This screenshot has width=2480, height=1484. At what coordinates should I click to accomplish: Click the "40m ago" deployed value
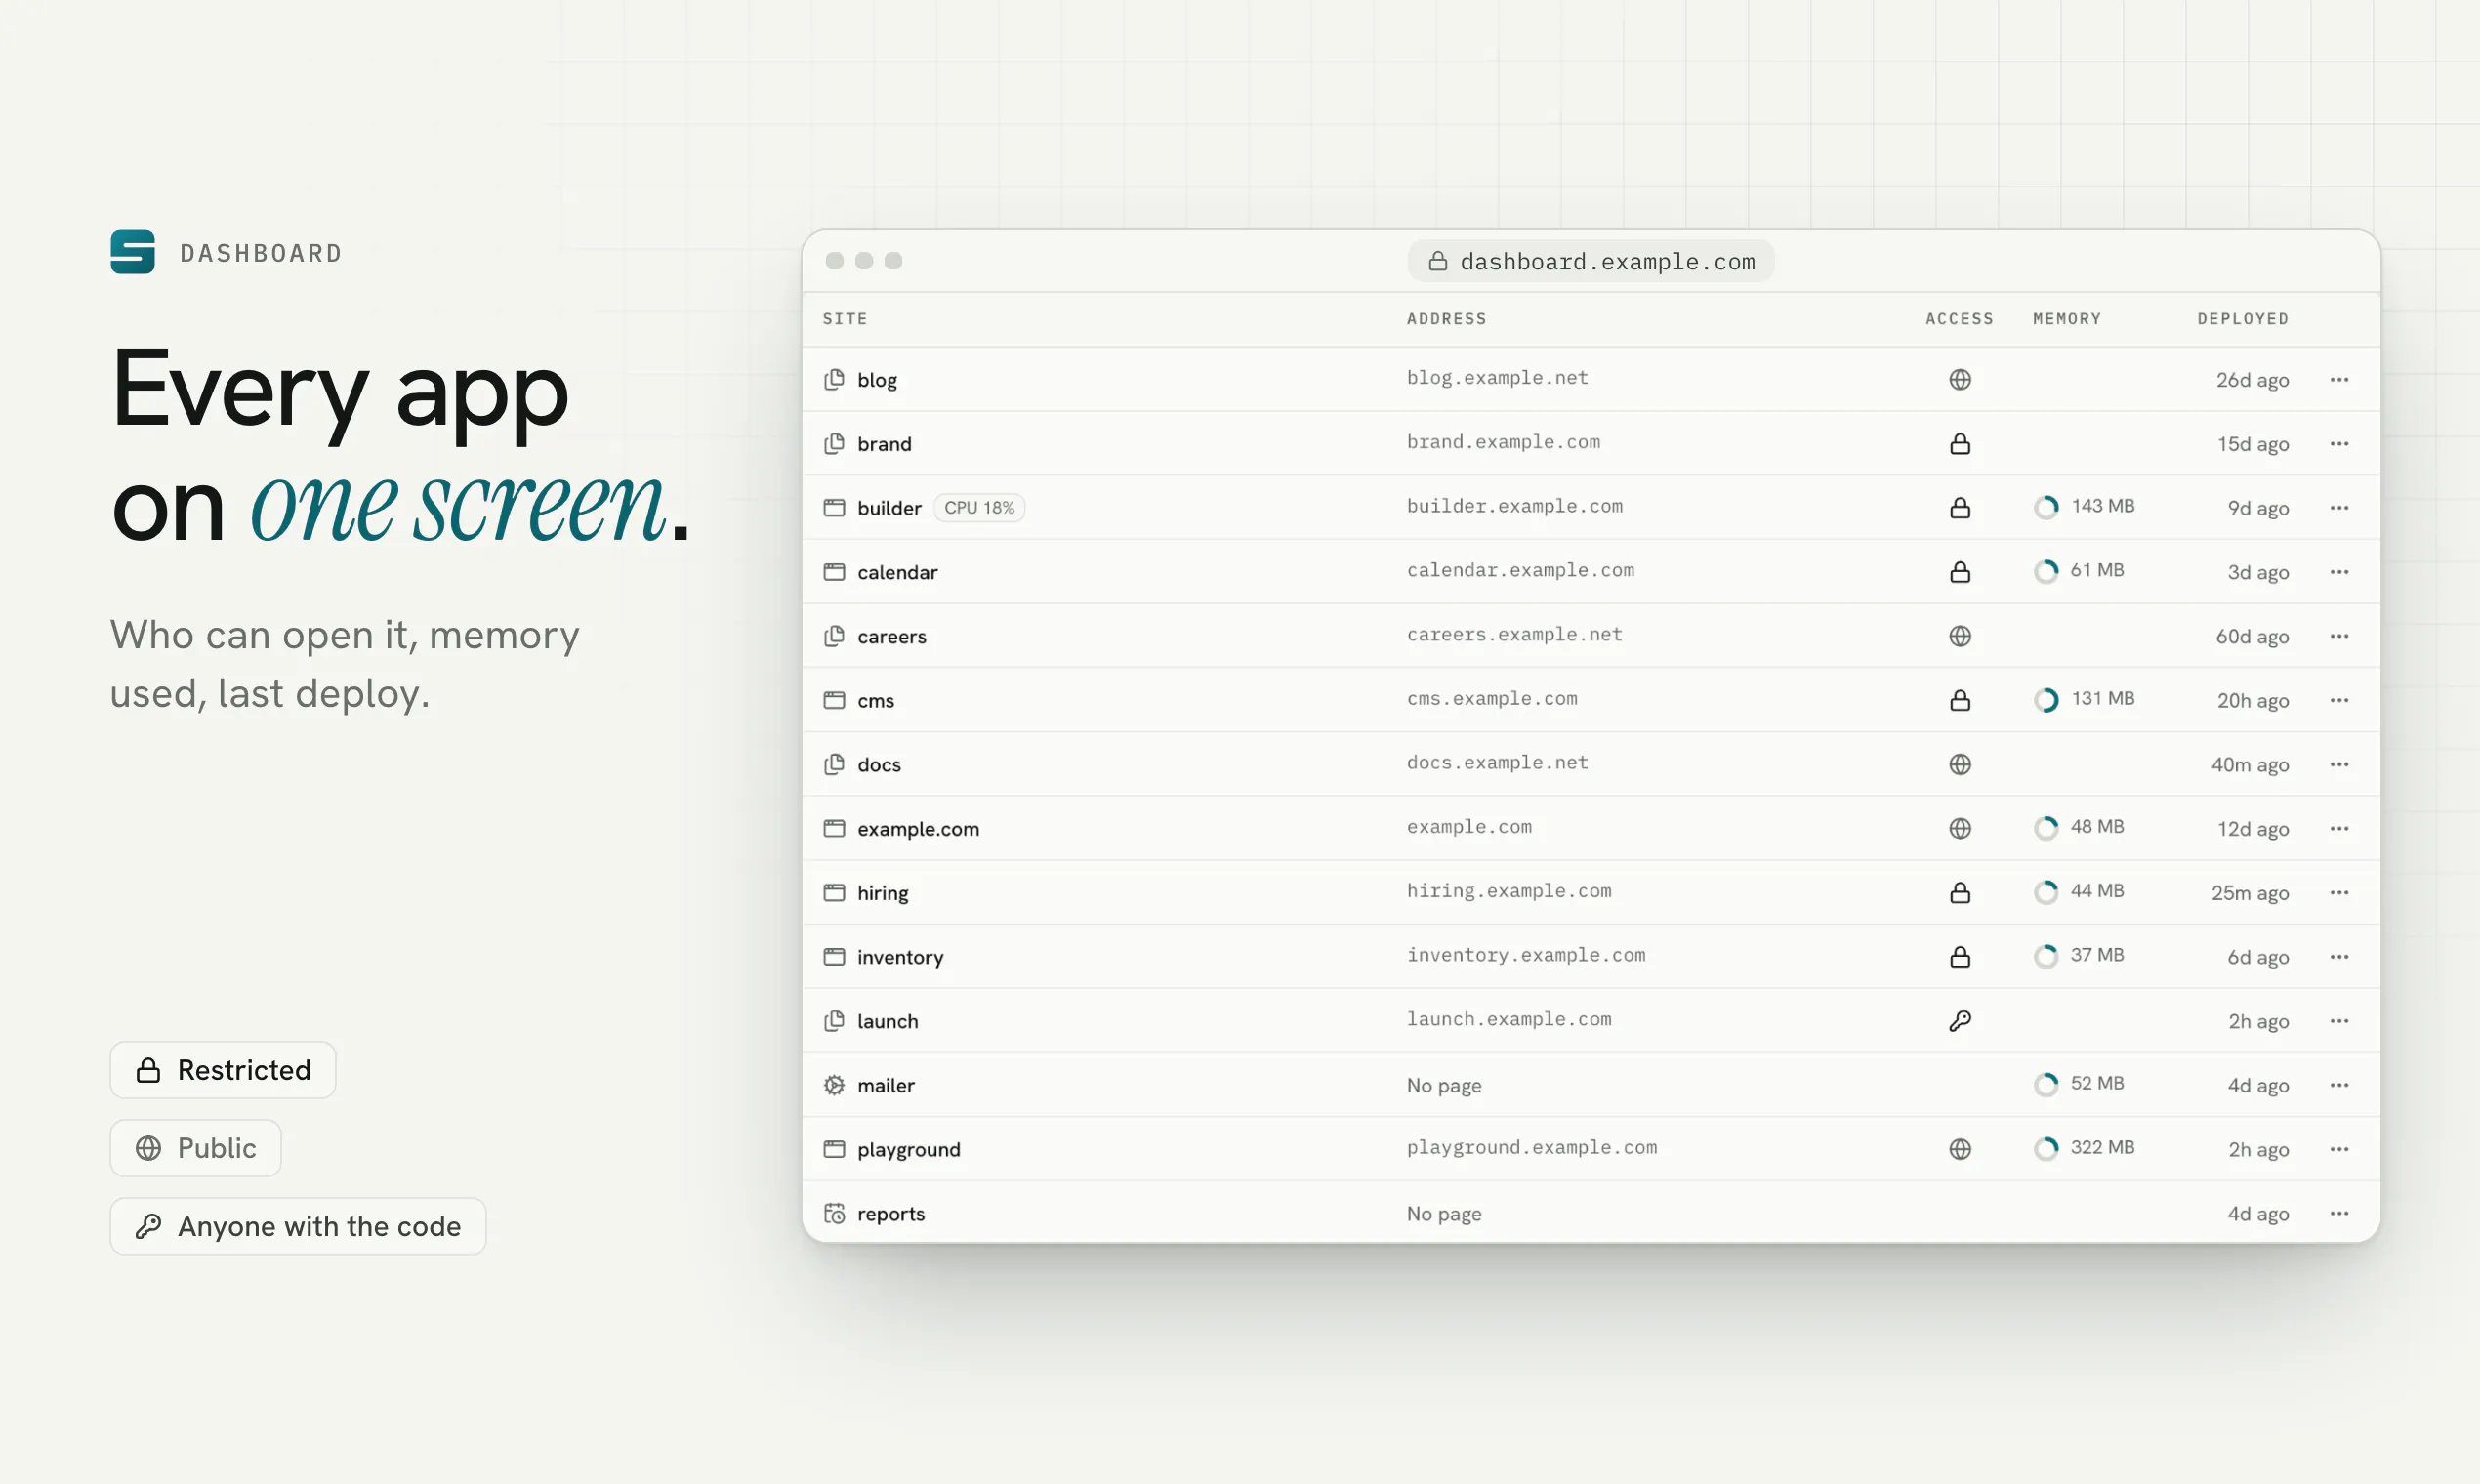[x=2249, y=765]
